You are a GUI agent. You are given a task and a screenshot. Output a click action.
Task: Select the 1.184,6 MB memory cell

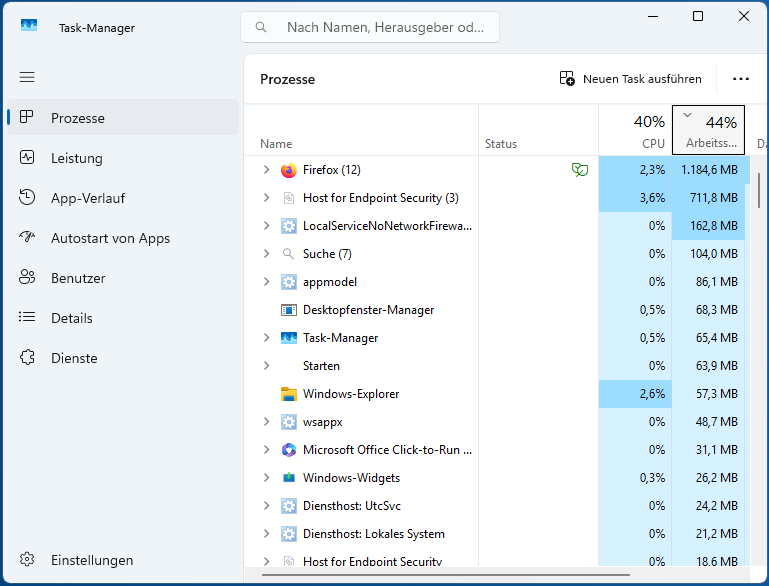(x=708, y=170)
